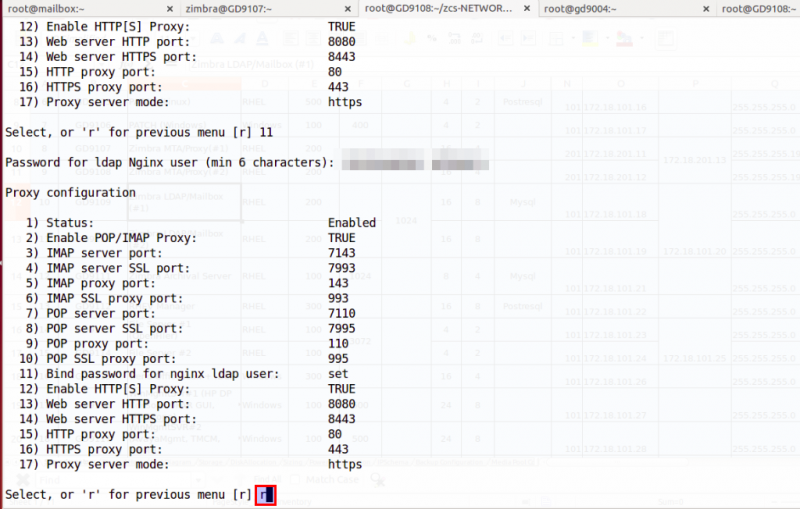Close the zimbra@GD9107:~ tab
This screenshot has width=800, height=509.
pyautogui.click(x=347, y=9)
